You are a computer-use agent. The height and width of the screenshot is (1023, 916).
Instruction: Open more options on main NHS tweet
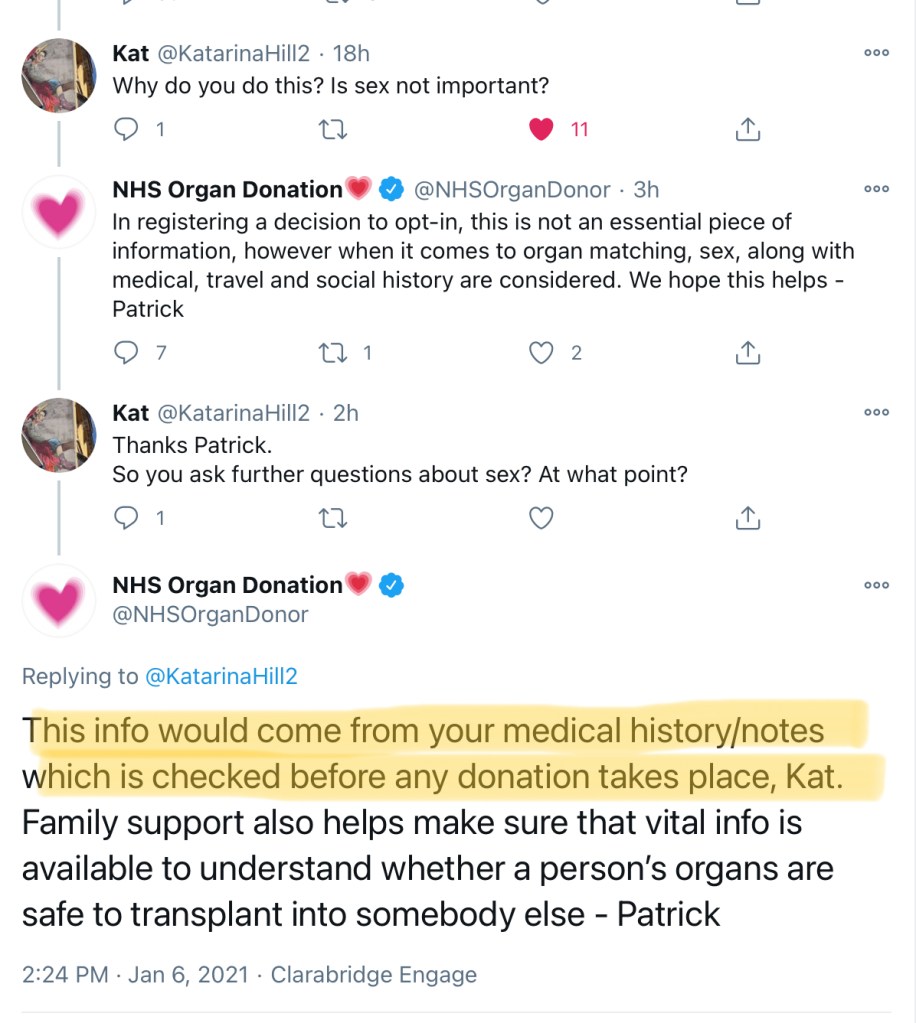pyautogui.click(x=876, y=584)
